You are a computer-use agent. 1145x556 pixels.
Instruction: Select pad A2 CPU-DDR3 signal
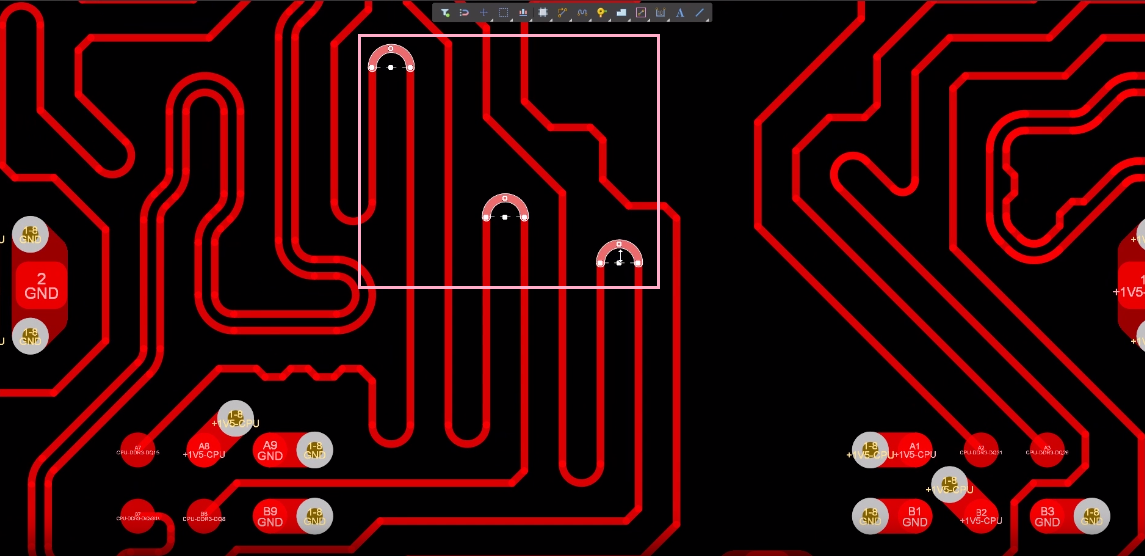(981, 450)
